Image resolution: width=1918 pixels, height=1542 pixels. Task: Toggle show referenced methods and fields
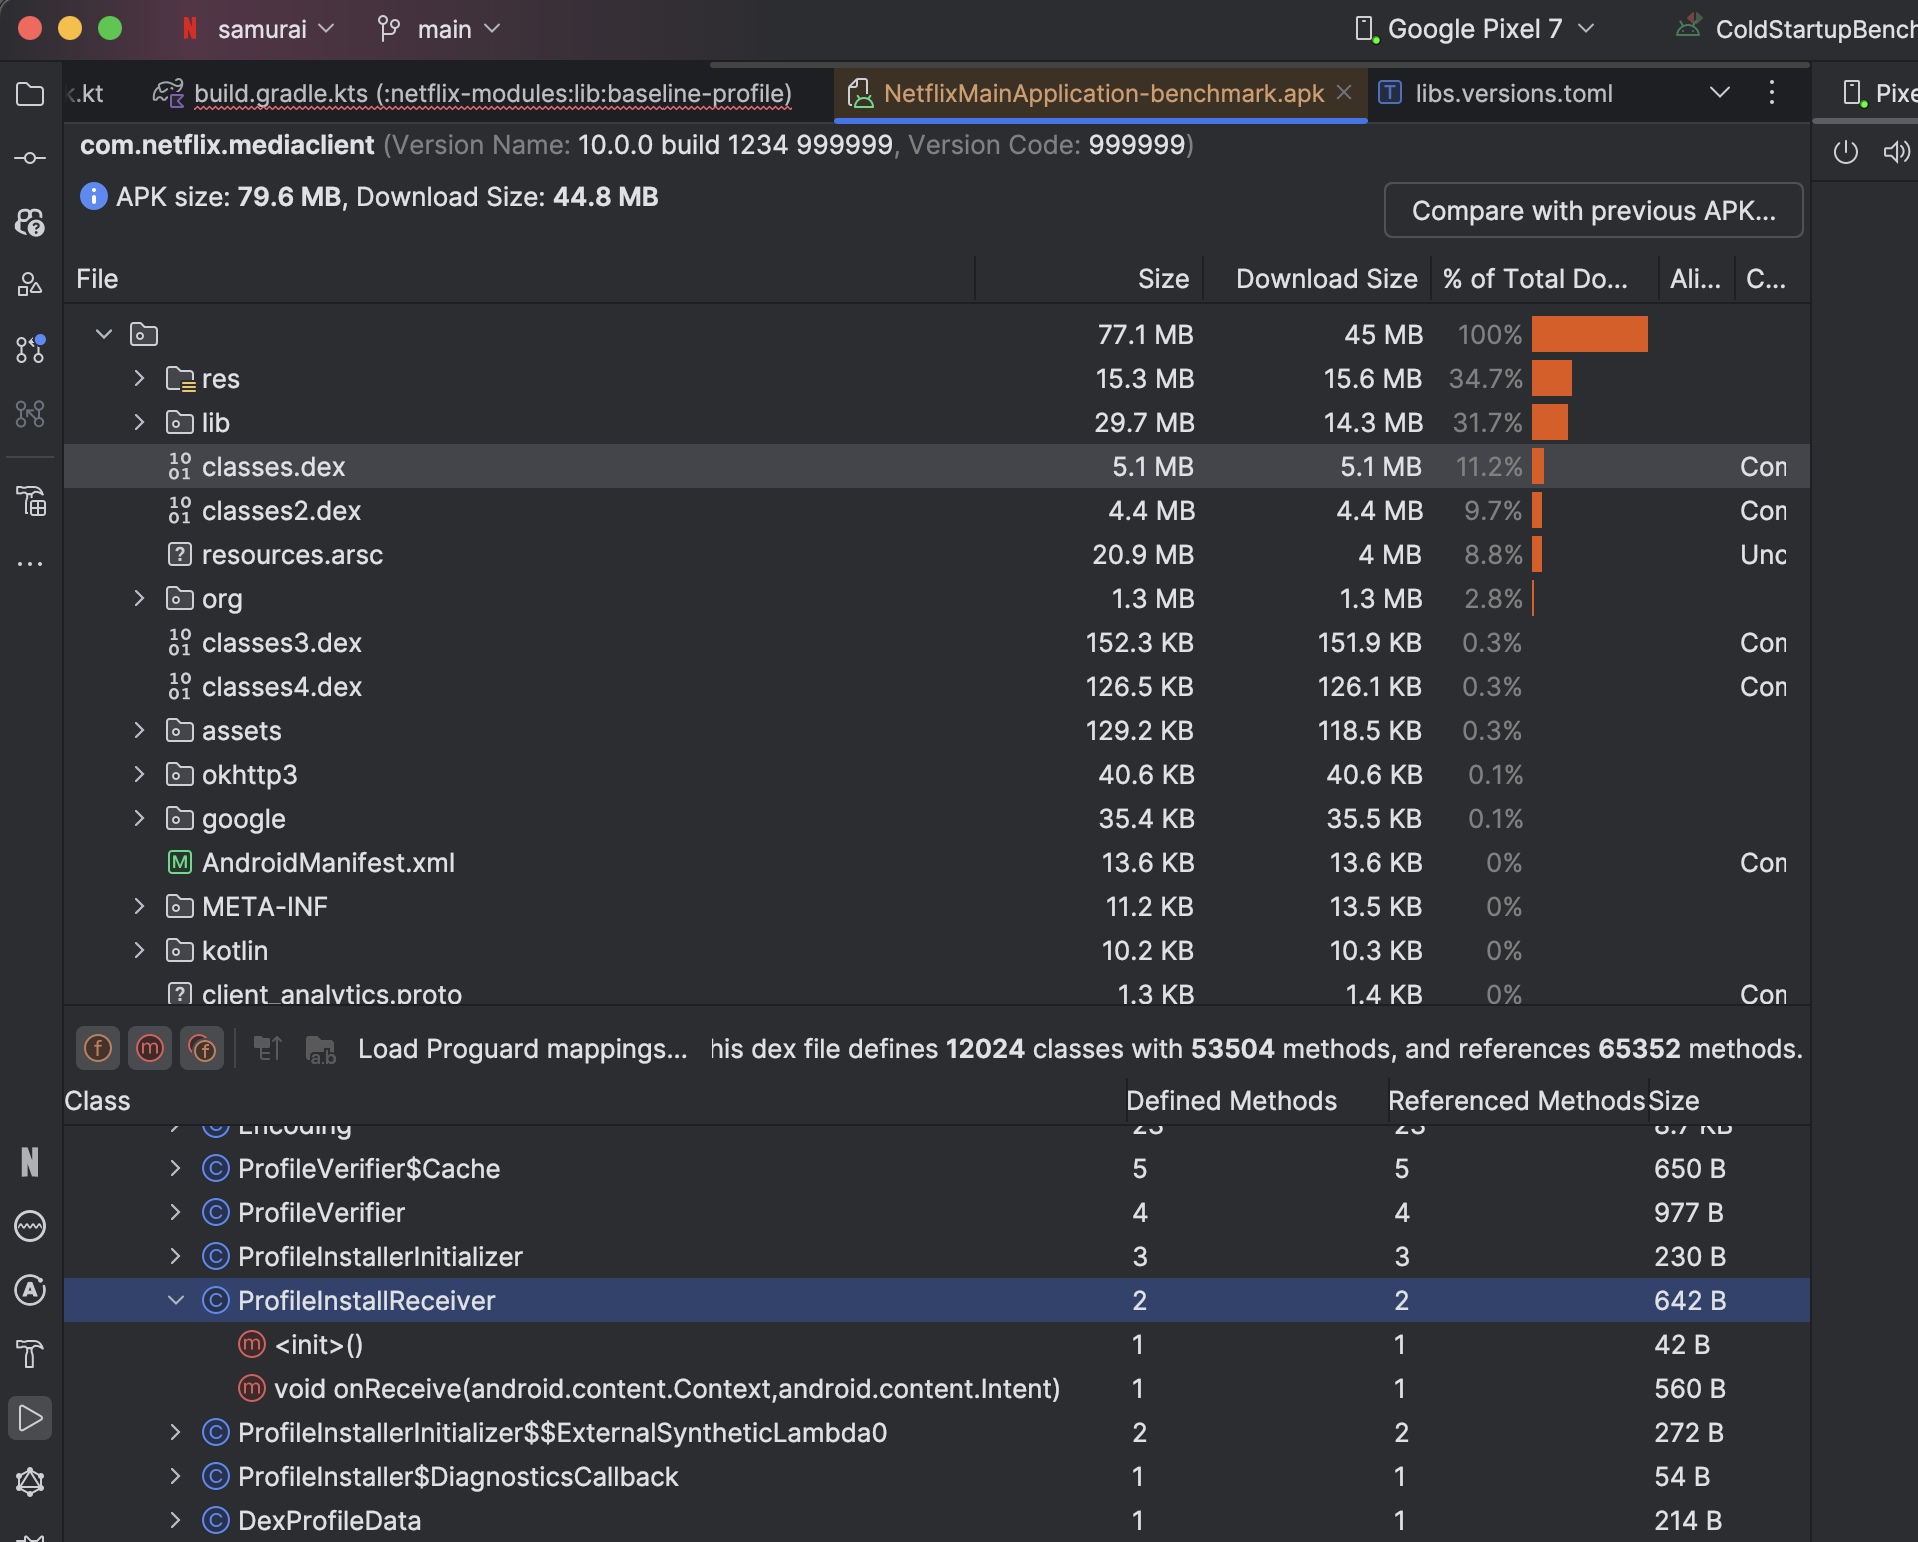click(202, 1048)
